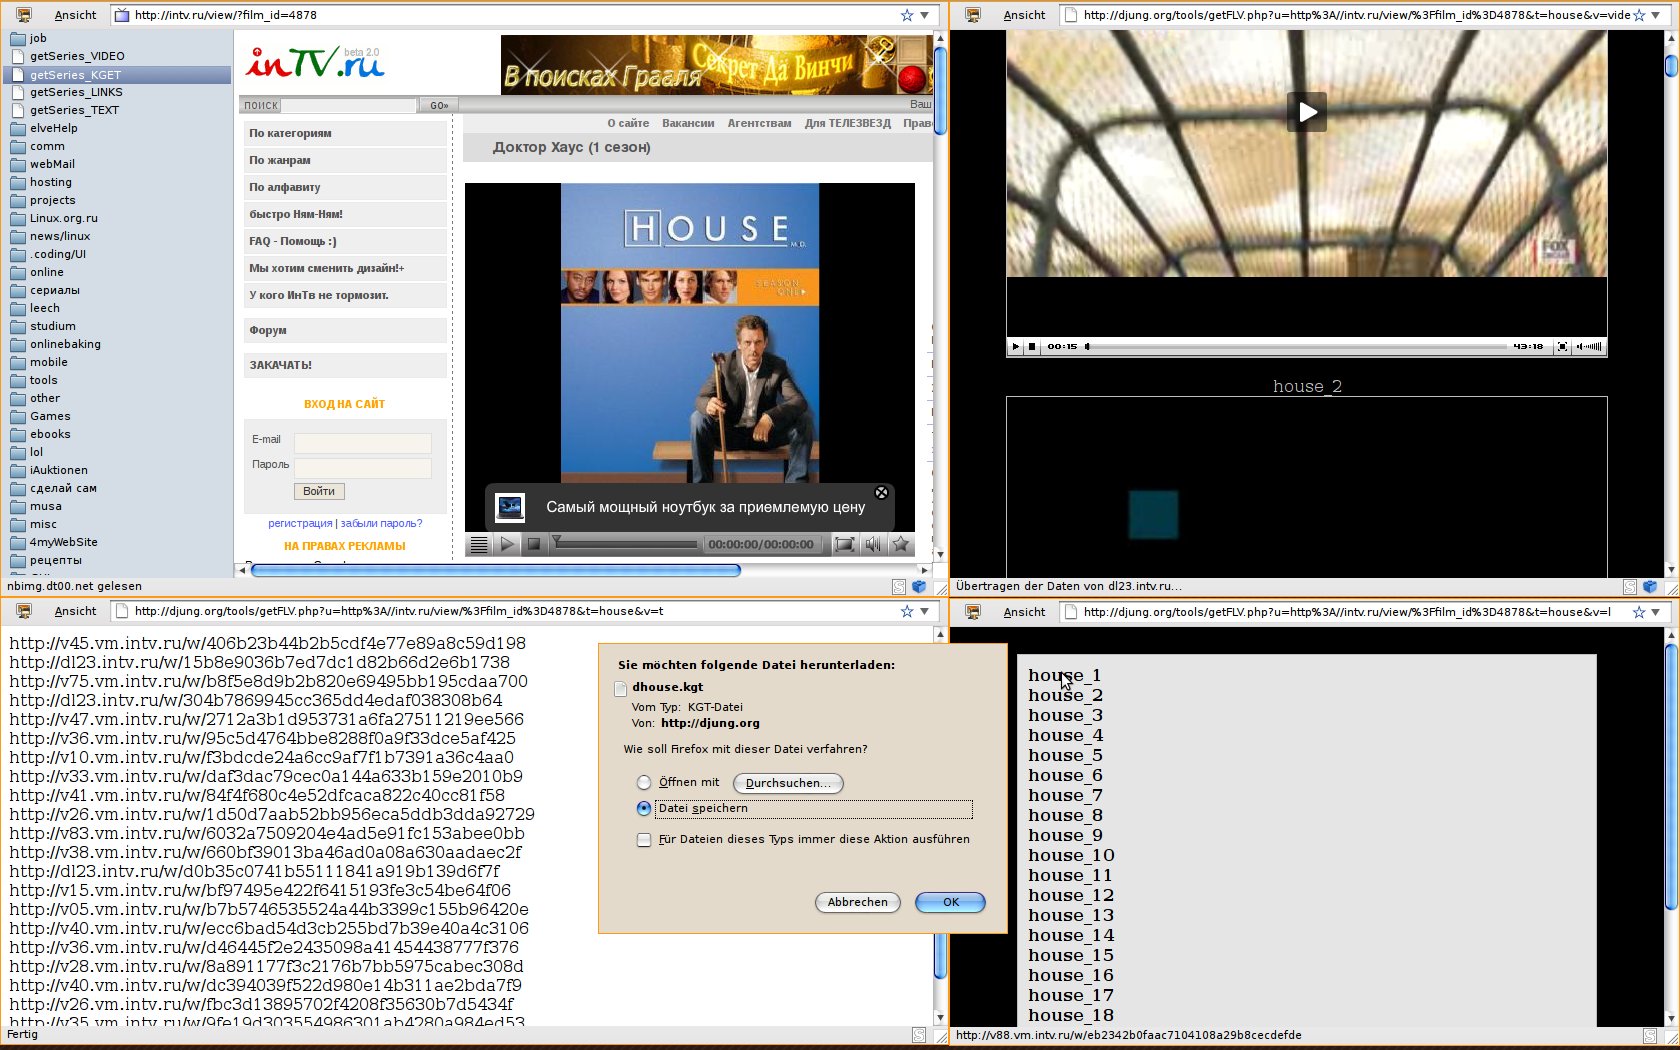Viewport: 1680px width, 1050px height.
Task: Click top-right FLV player seek bar
Action: click(1296, 346)
